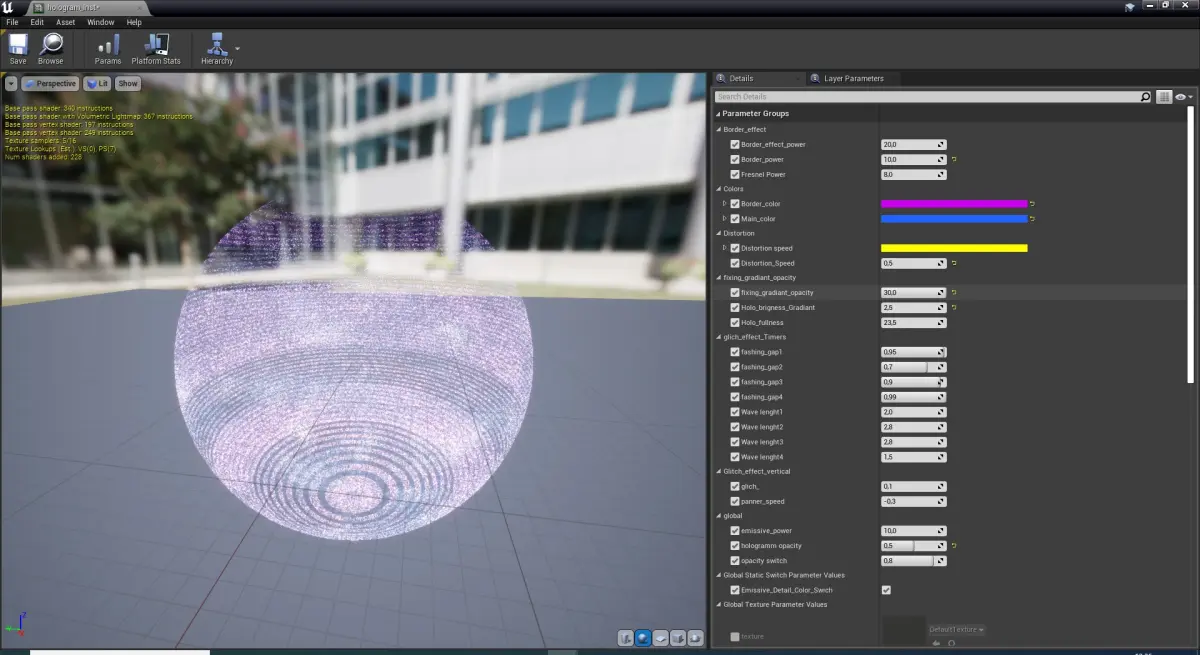
Task: Select the sphere preview mesh
Action: (x=643, y=637)
